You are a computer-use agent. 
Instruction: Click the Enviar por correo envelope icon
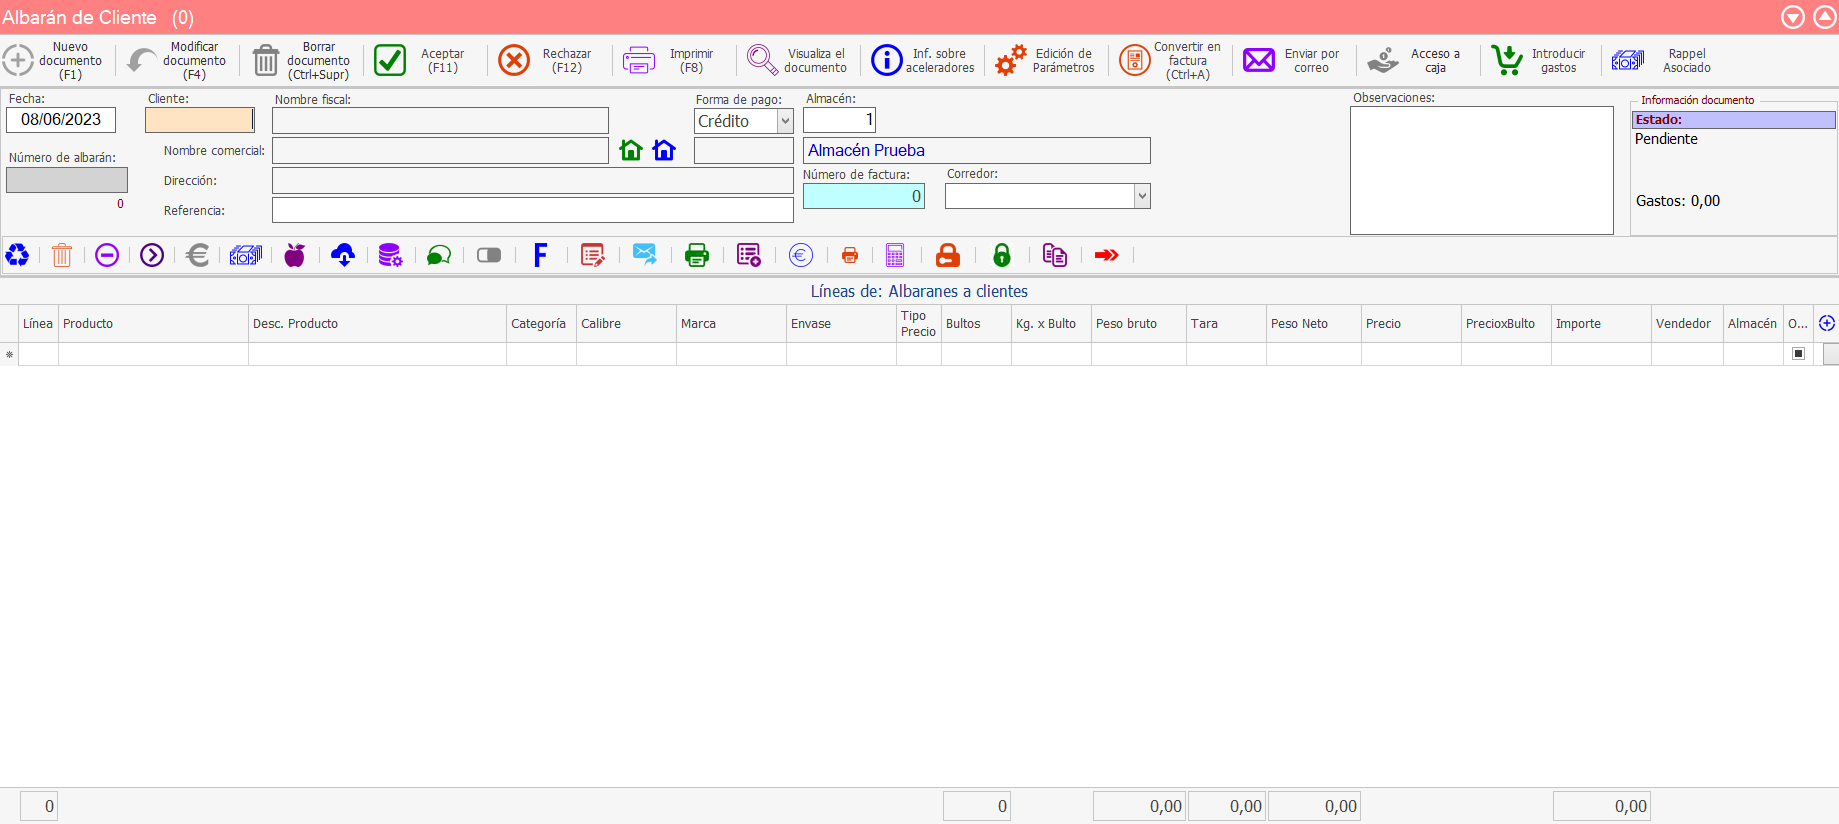coord(1259,61)
